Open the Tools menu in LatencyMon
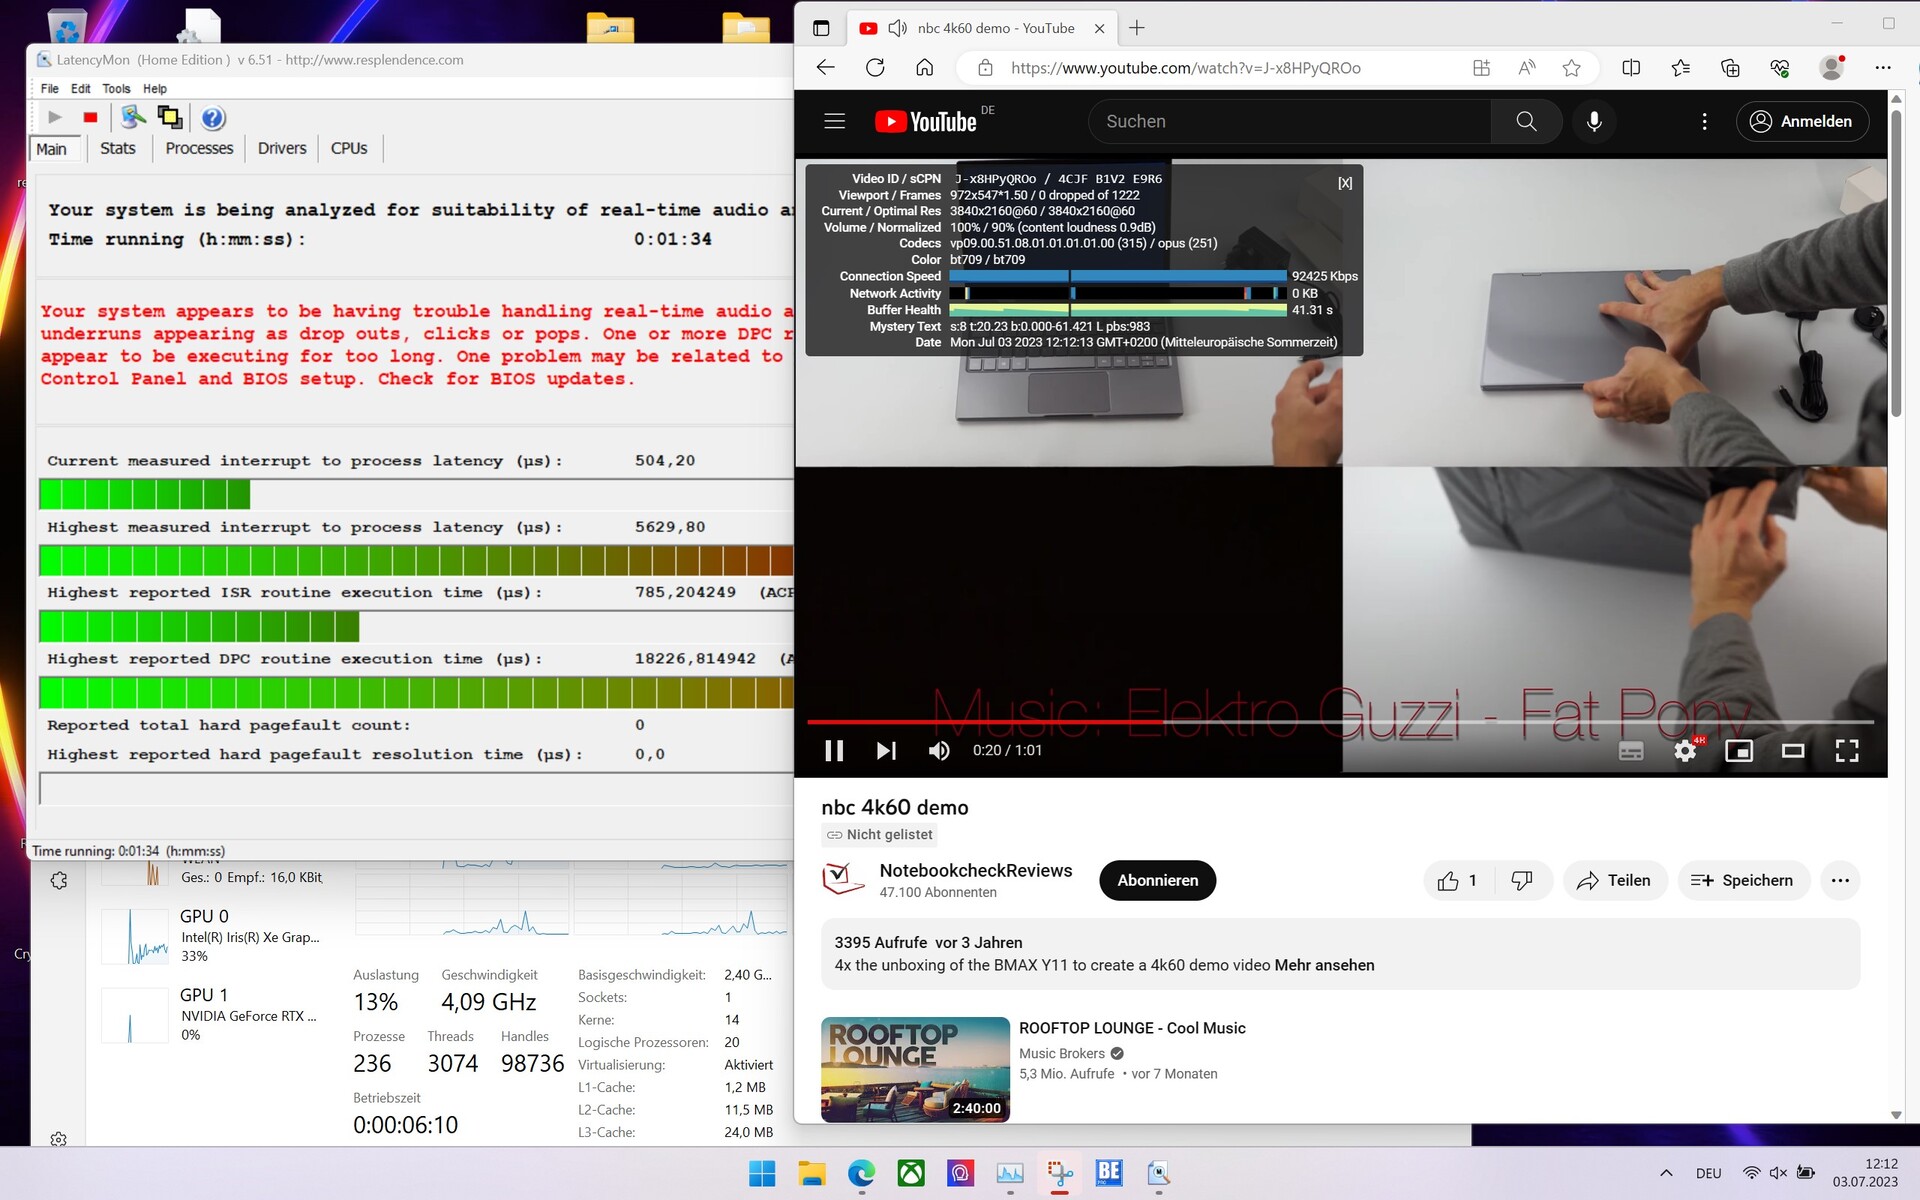This screenshot has height=1200, width=1920. 116,89
